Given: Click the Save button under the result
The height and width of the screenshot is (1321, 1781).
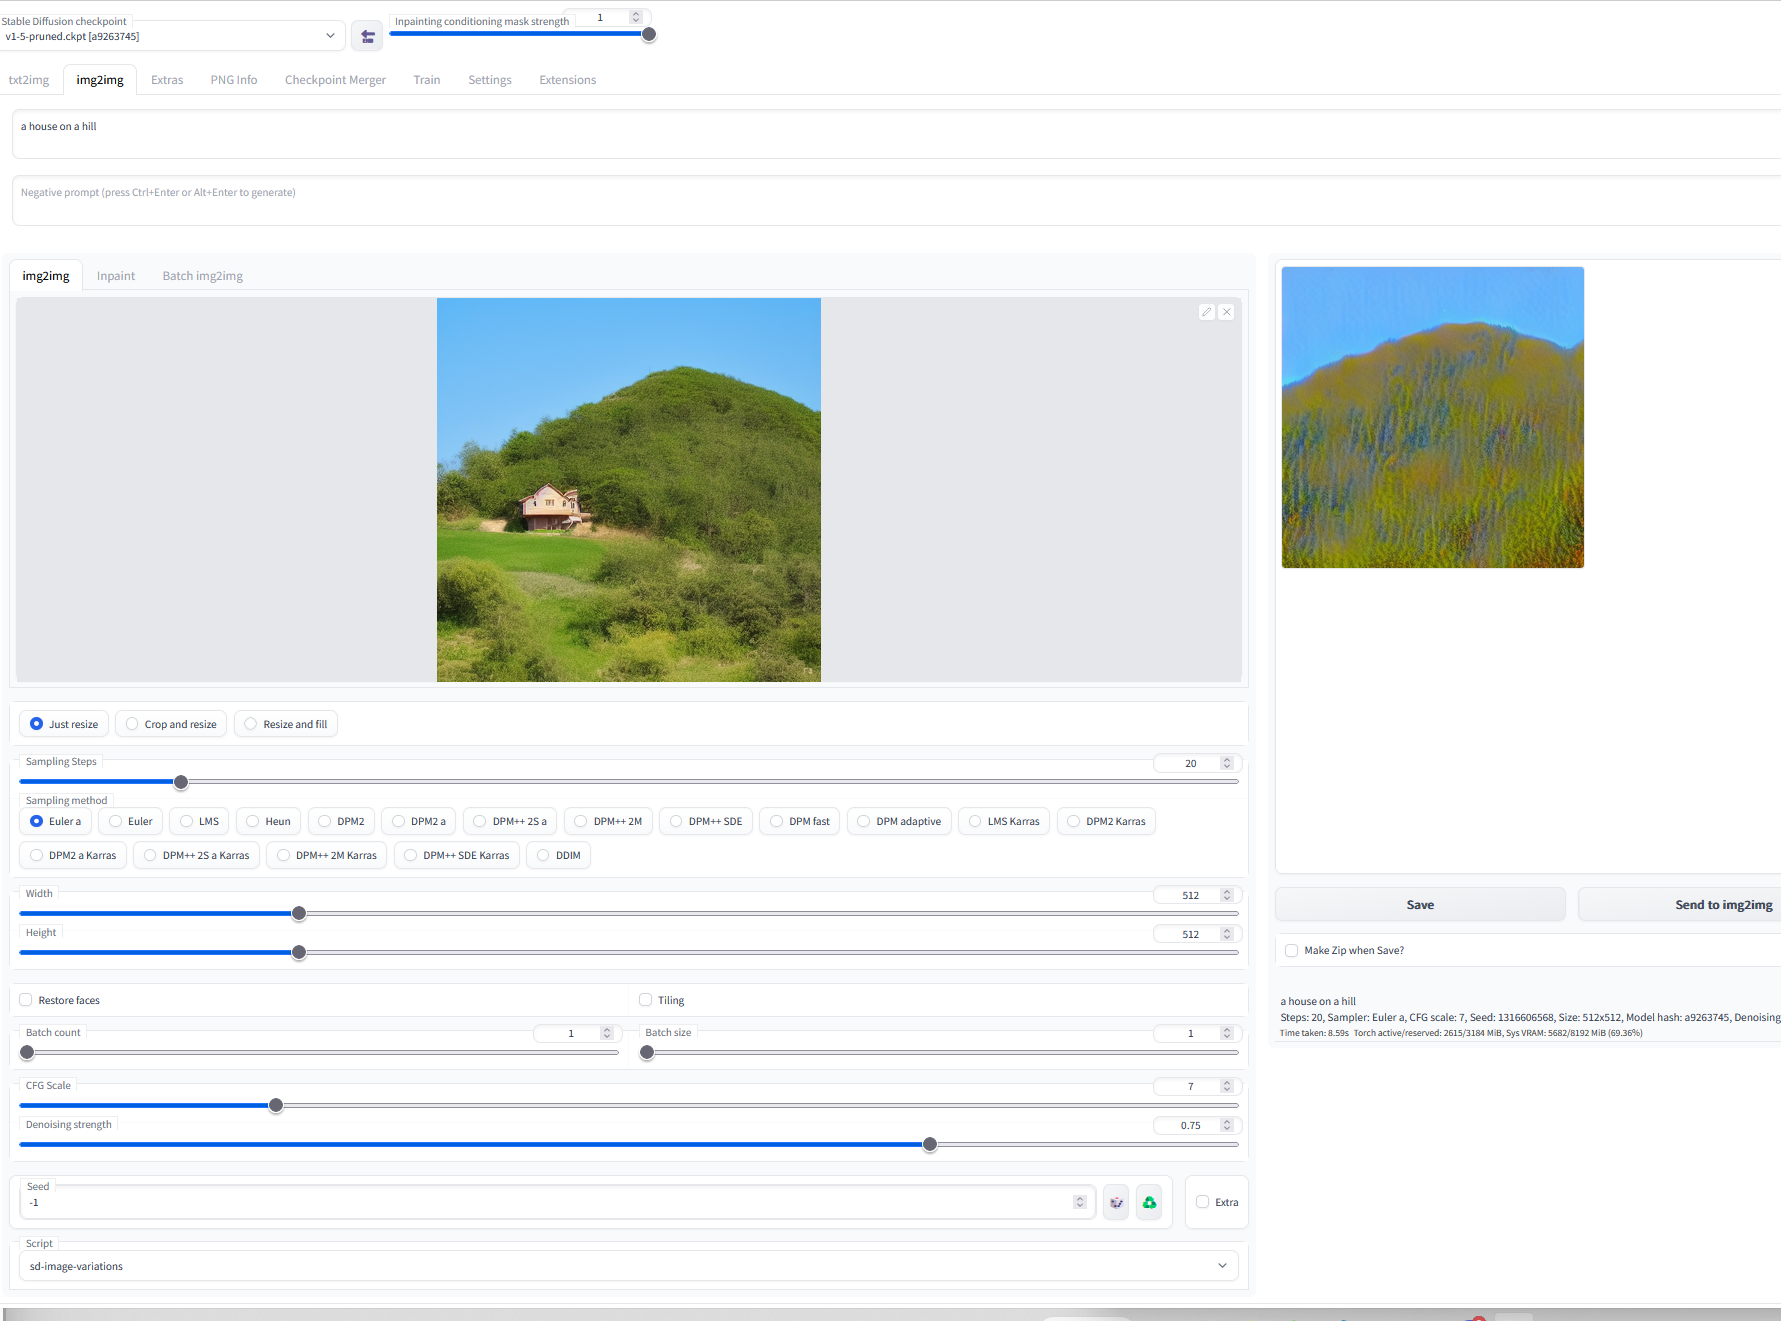Looking at the screenshot, I should [1420, 904].
